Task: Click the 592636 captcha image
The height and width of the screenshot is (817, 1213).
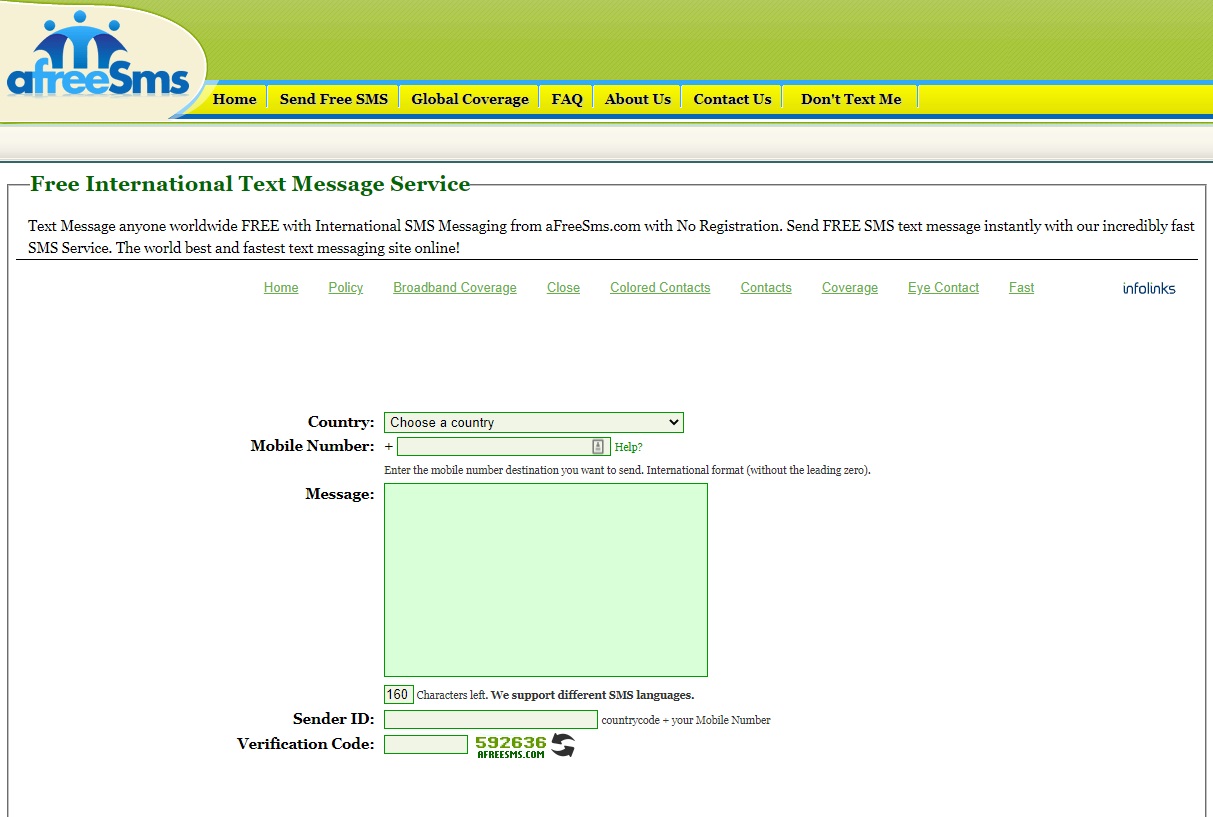Action: [x=511, y=746]
